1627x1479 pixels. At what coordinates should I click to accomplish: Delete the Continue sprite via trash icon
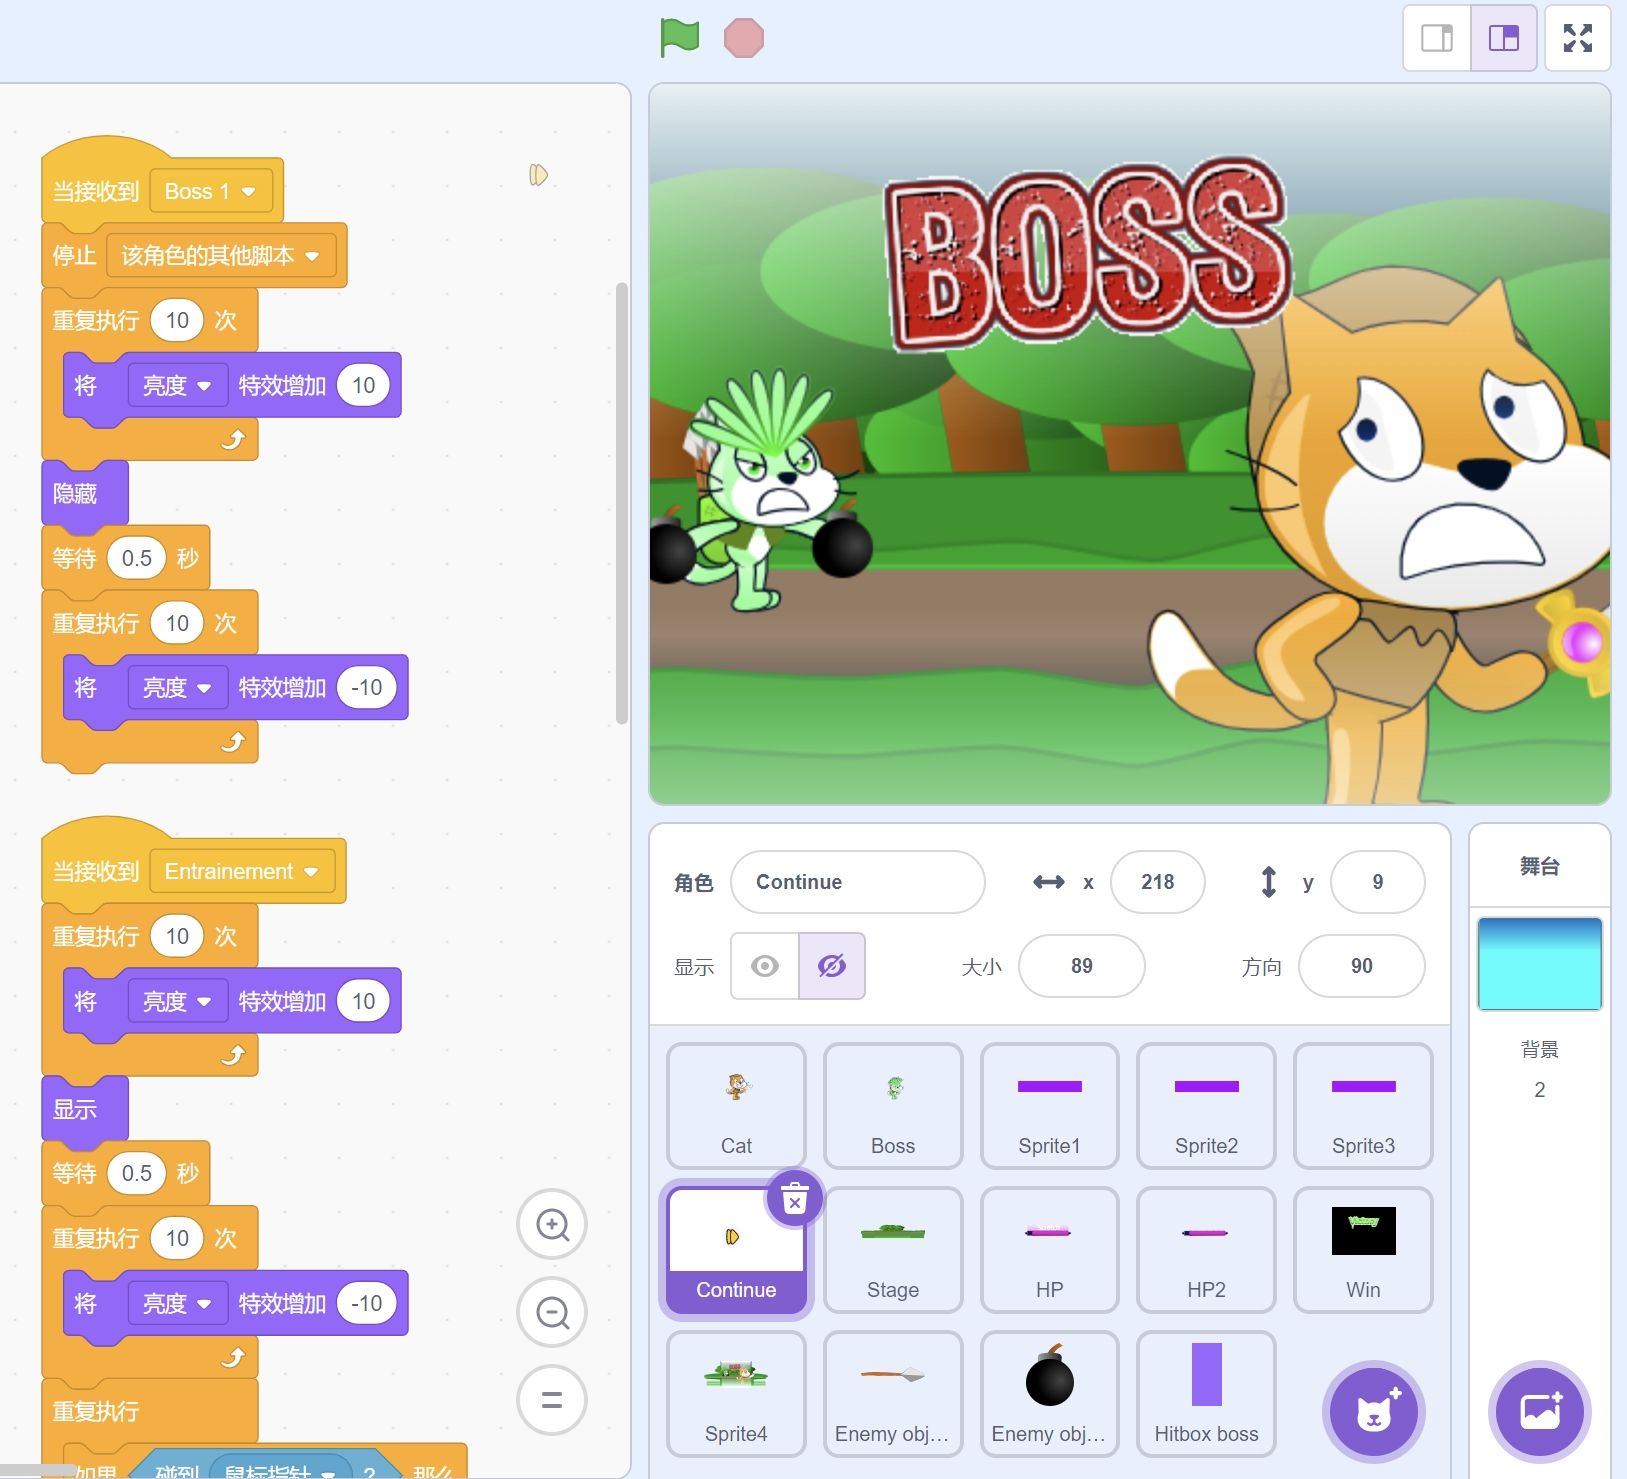coord(794,1199)
